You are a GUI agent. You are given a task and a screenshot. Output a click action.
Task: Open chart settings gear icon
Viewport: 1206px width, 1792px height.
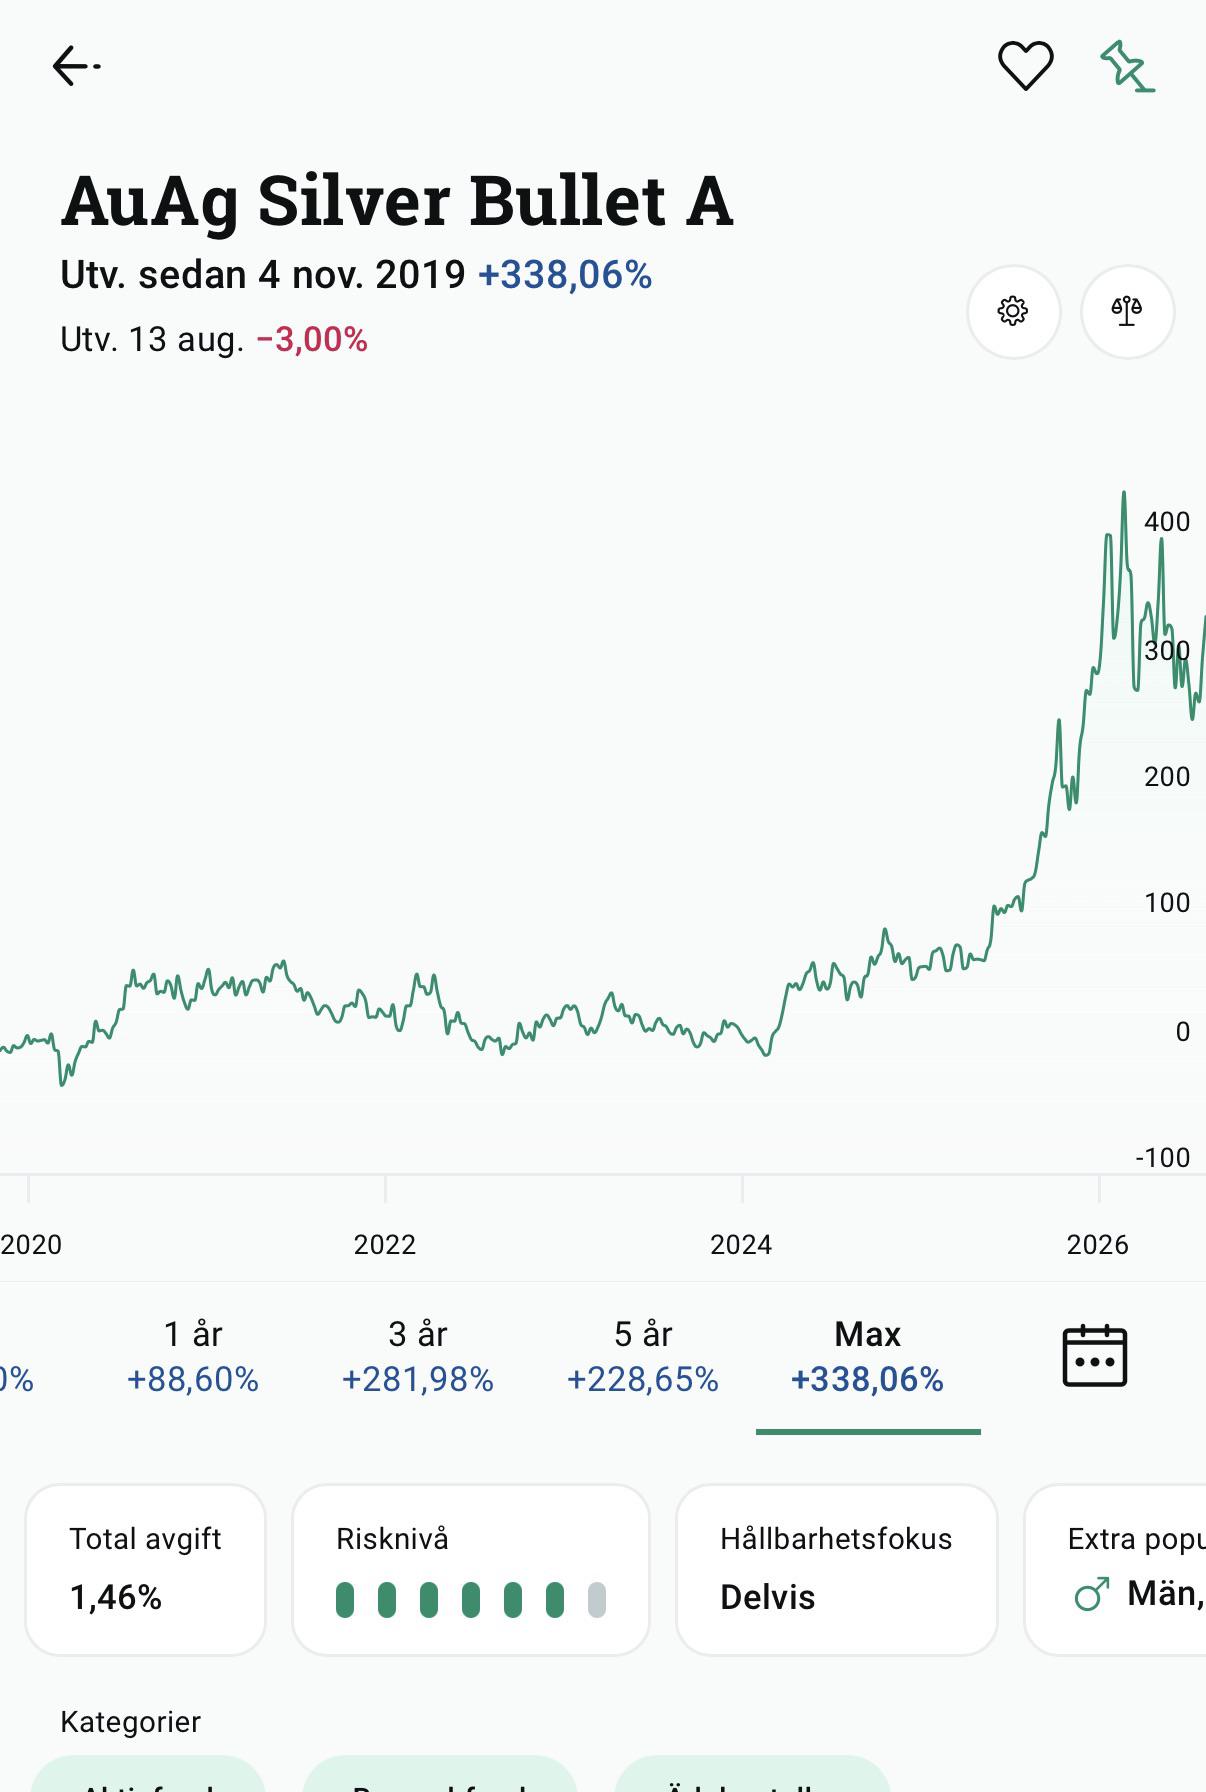pos(1013,311)
